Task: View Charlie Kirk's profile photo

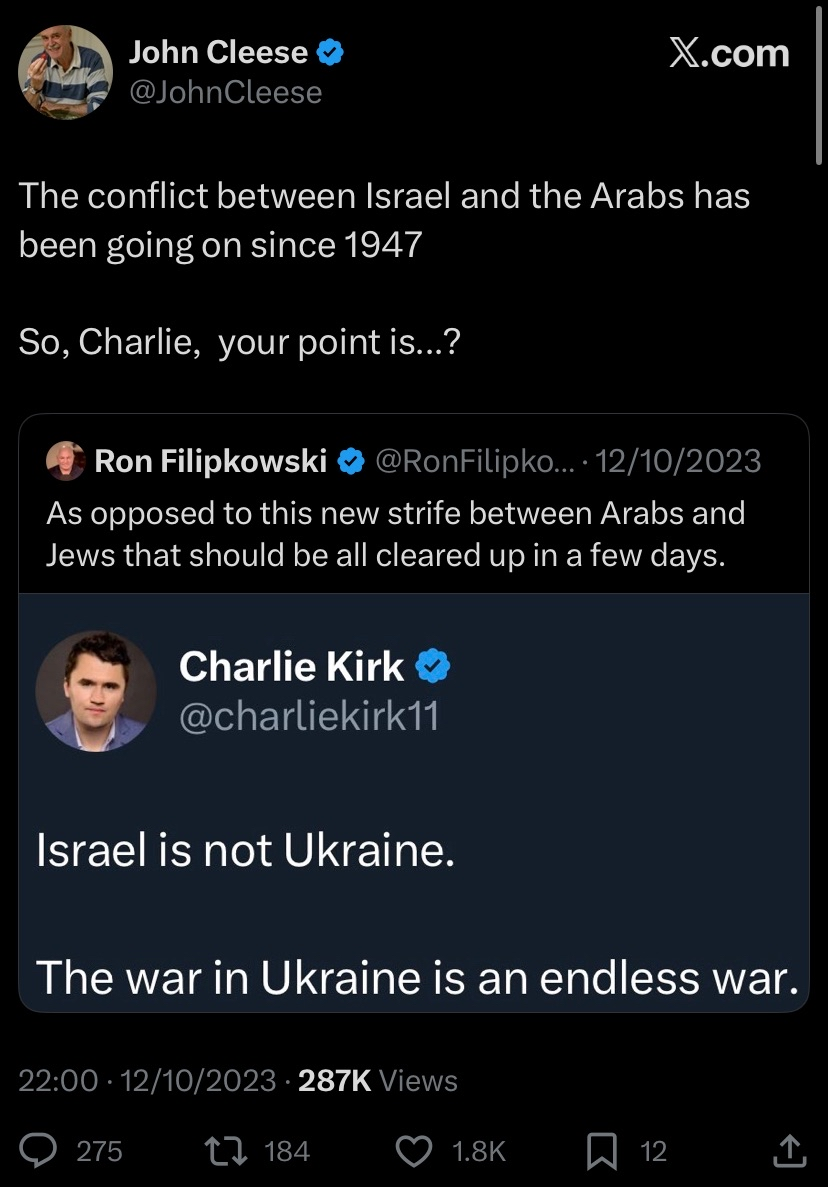Action: tap(96, 691)
